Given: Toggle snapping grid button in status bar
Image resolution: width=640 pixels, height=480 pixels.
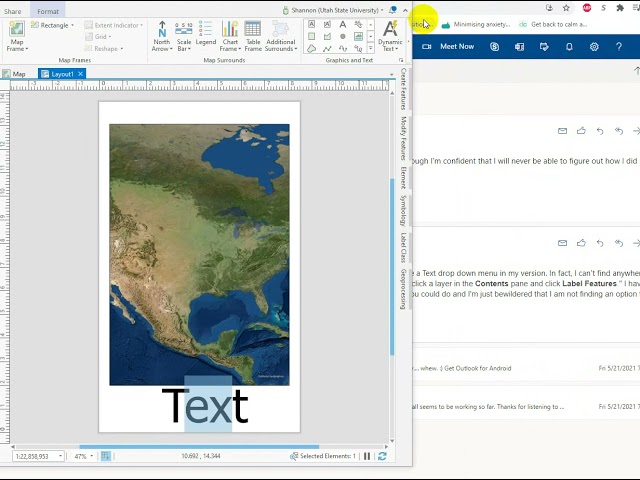Looking at the screenshot, I should click(106, 456).
